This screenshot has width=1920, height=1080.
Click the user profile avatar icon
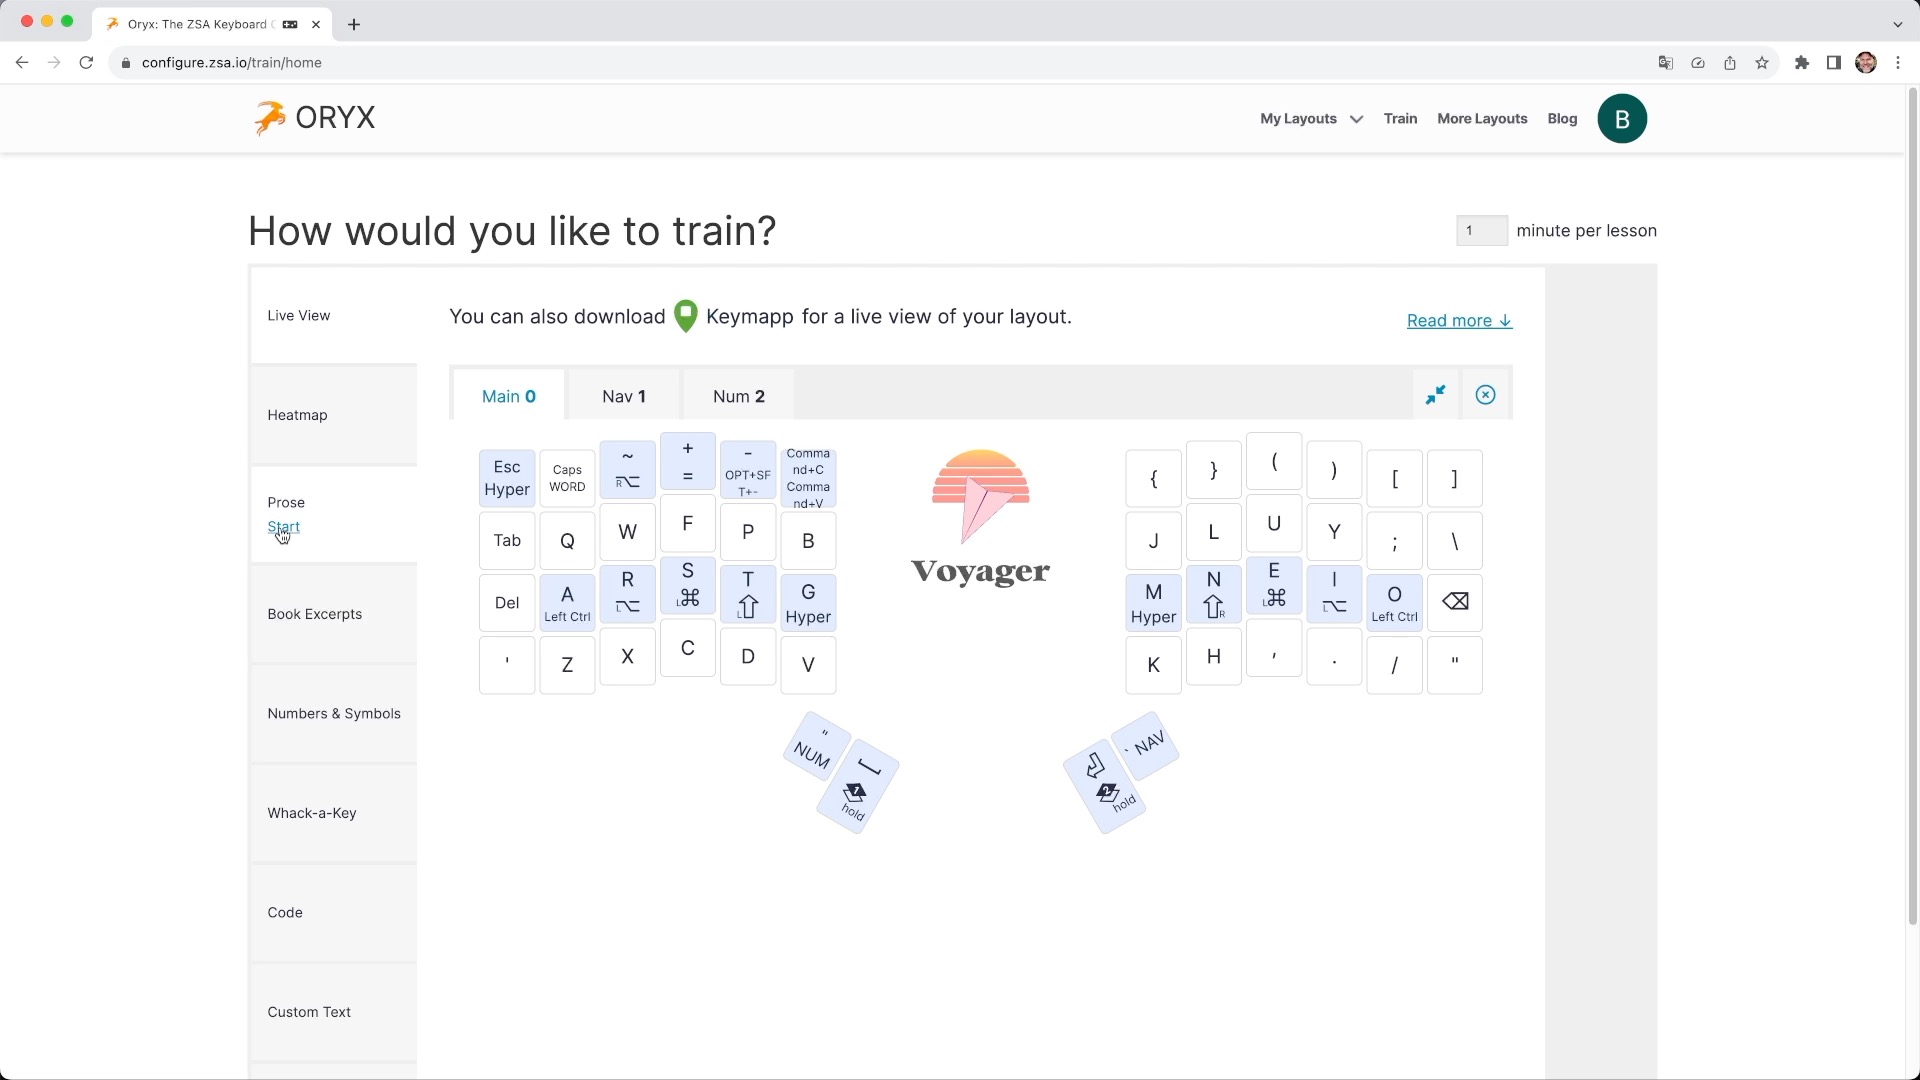(x=1622, y=117)
